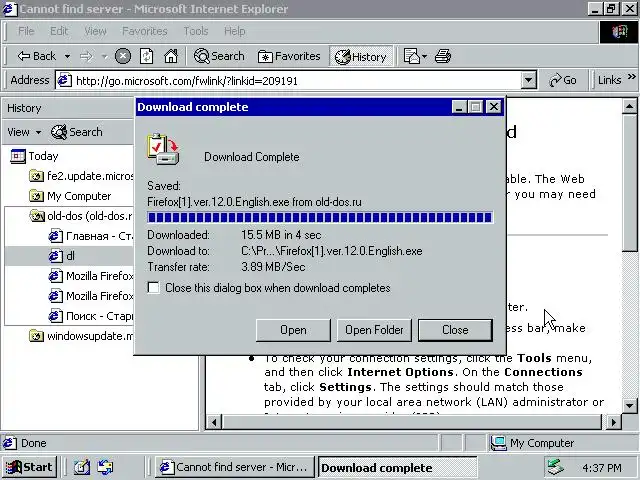Open the Search toolbar button
This screenshot has width=640, height=480.
[219, 56]
